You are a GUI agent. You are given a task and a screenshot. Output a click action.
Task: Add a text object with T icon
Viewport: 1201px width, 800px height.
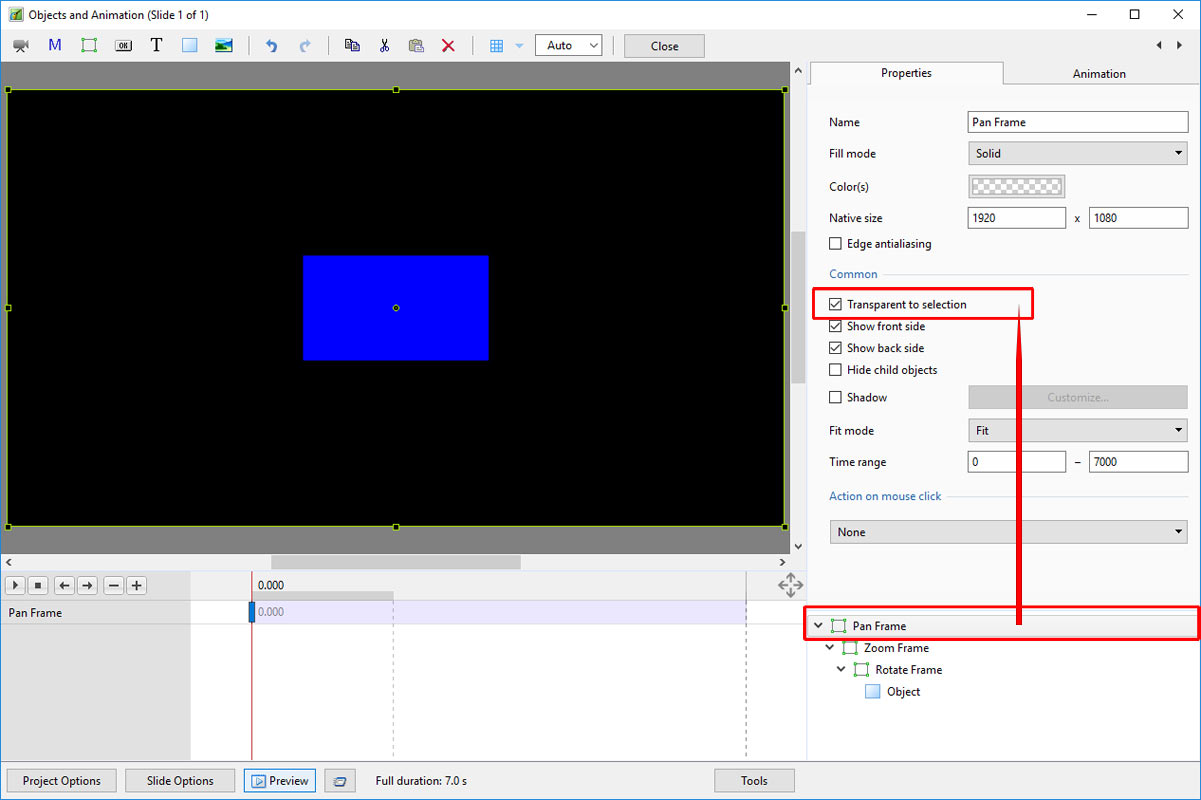coord(156,46)
